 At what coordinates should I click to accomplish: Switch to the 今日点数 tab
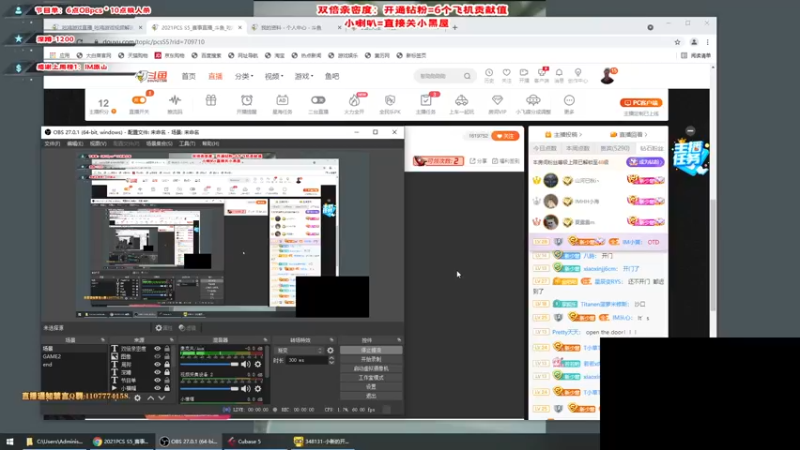[545, 148]
